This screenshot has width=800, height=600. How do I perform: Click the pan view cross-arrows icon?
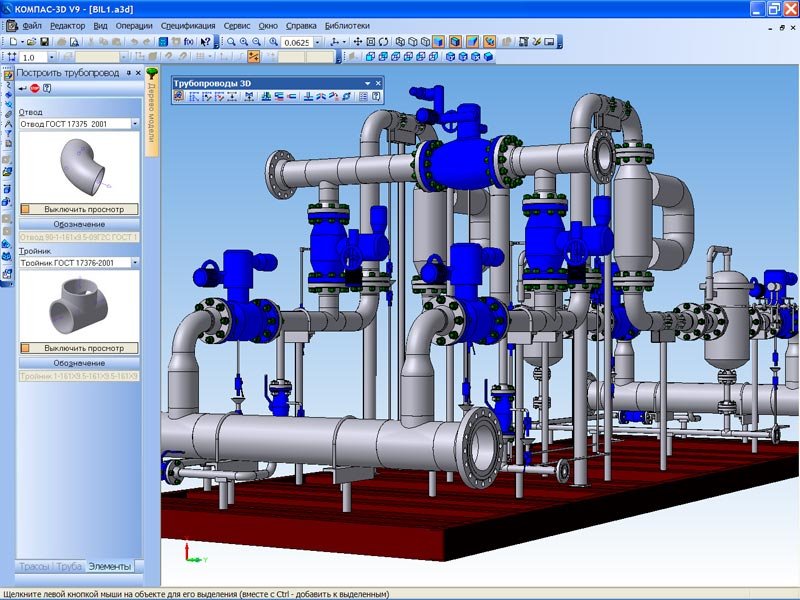357,42
